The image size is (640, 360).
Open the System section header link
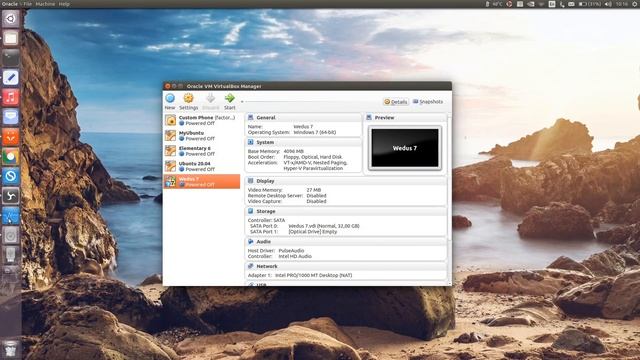265,142
